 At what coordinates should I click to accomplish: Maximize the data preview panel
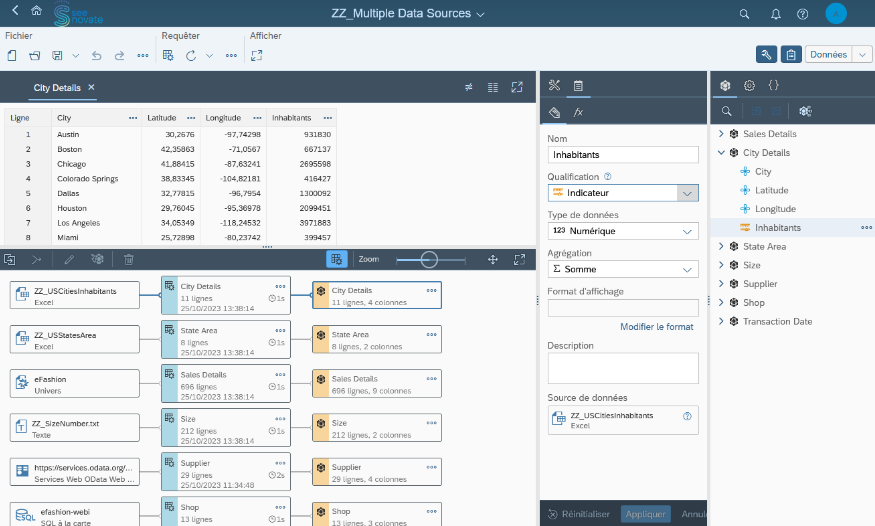(517, 87)
